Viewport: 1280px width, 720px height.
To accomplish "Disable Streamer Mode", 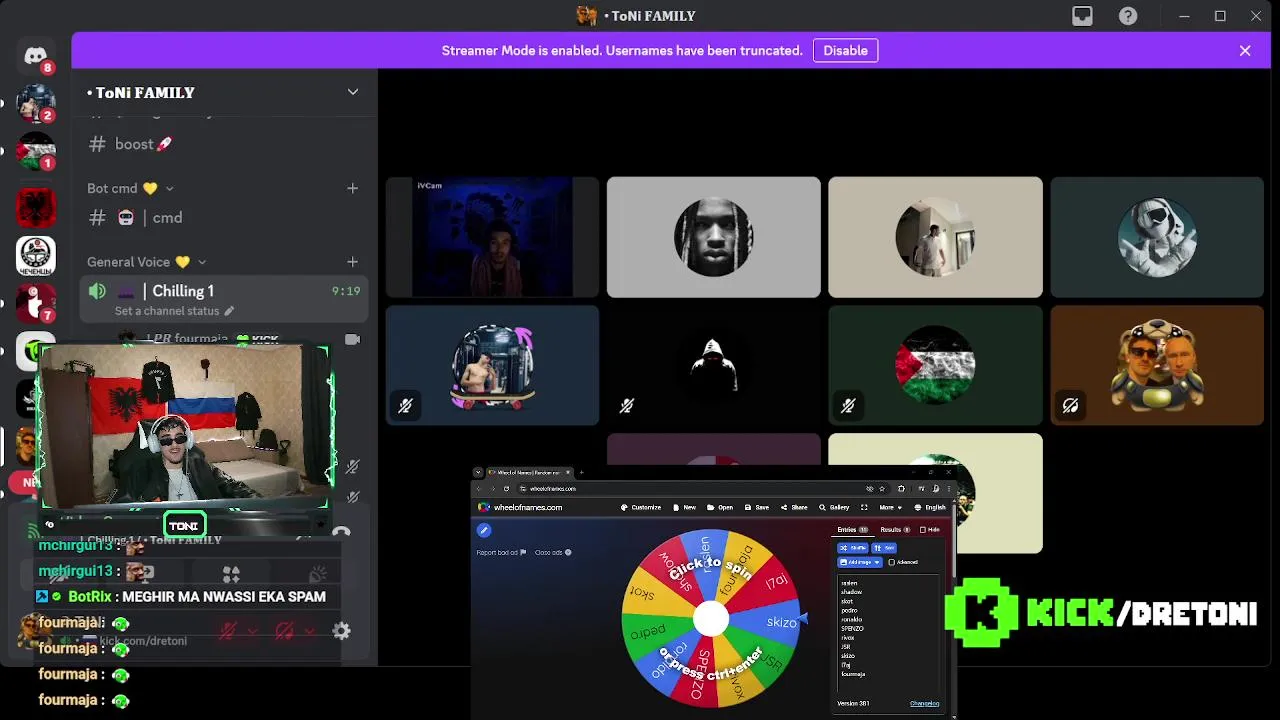I will click(x=845, y=50).
